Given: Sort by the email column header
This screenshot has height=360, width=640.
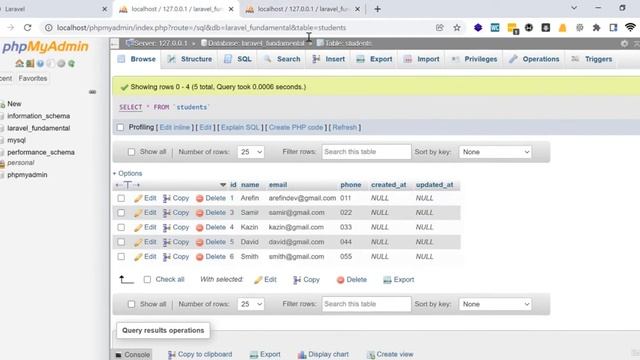Looking at the screenshot, I should (278, 185).
